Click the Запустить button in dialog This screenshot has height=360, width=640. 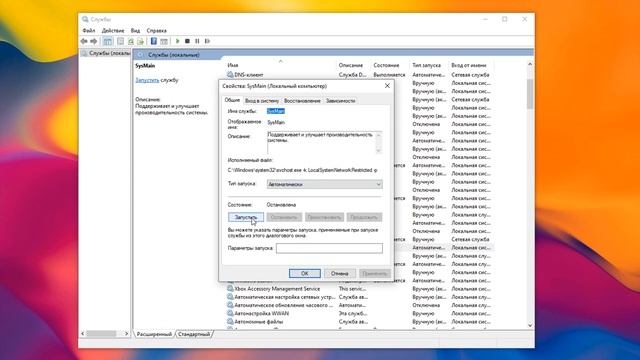coord(246,217)
